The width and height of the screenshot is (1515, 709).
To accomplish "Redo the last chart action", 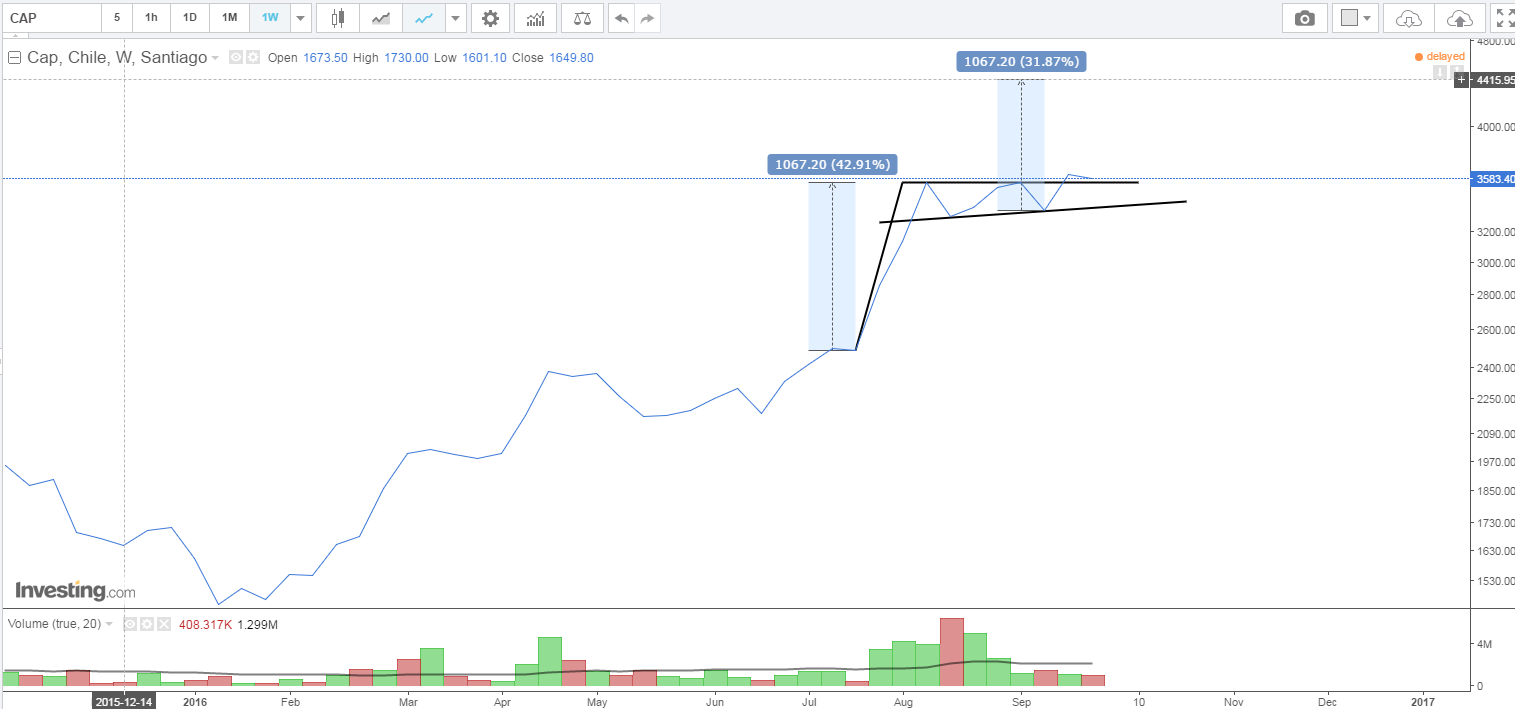I will pyautogui.click(x=647, y=18).
